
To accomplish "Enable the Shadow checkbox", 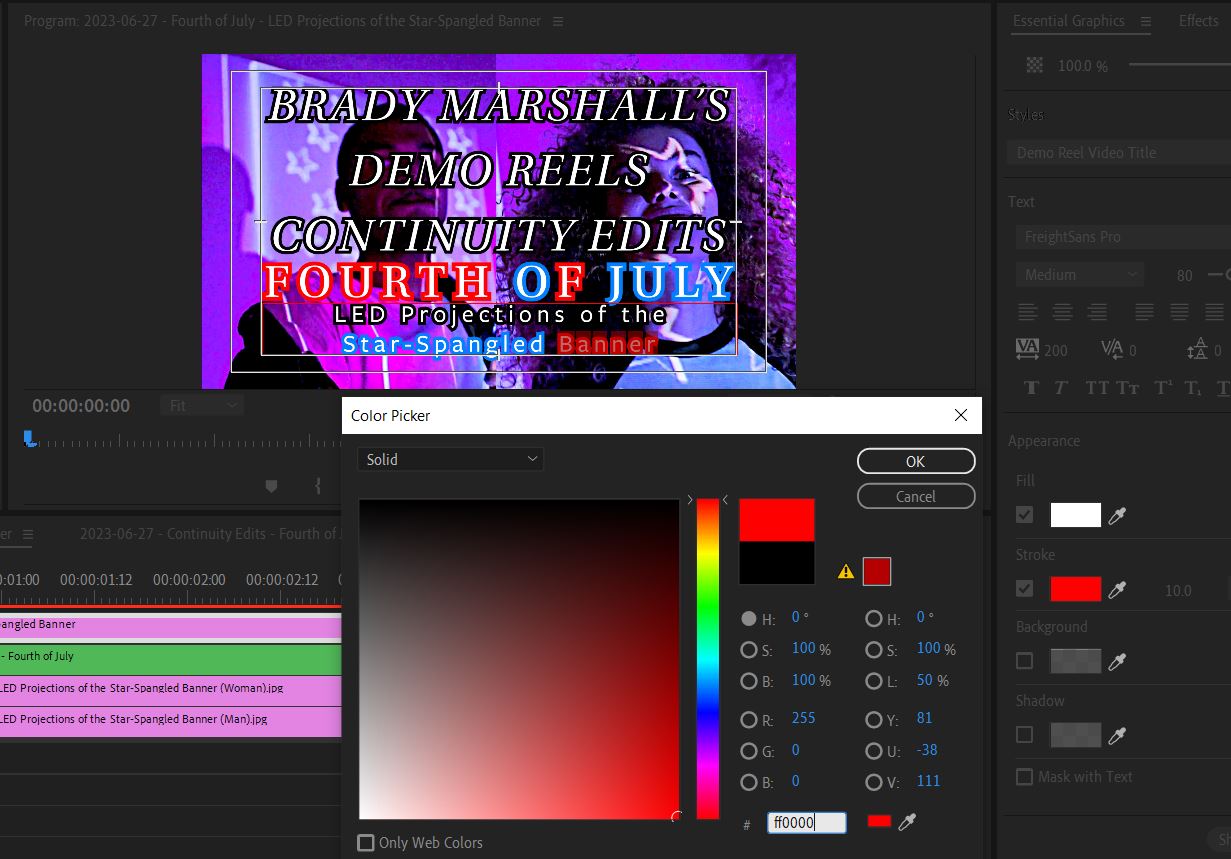I will point(1024,735).
